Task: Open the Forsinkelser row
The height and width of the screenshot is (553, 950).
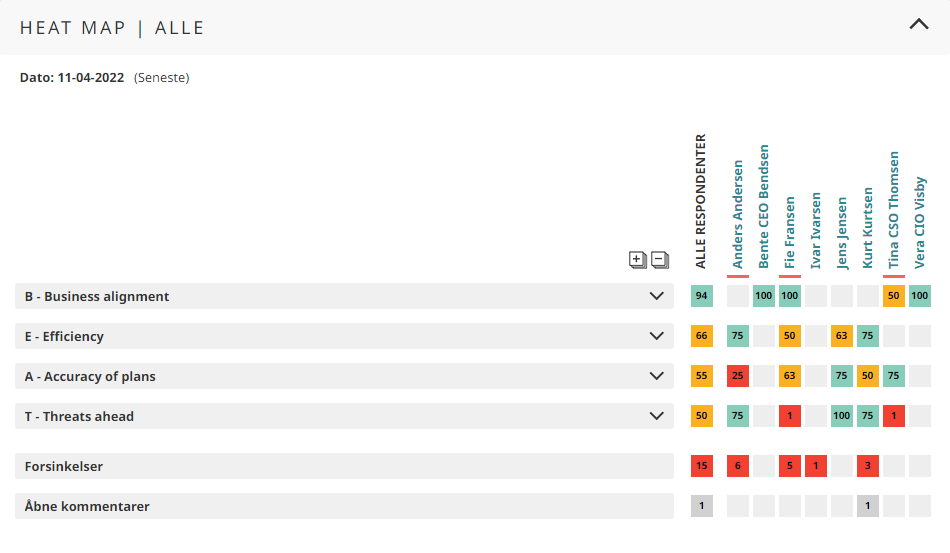Action: click(x=344, y=466)
